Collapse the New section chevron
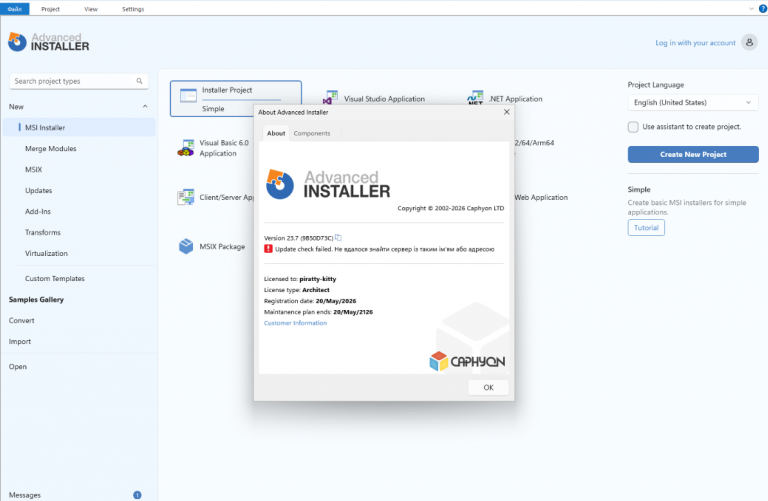The width and height of the screenshot is (768, 501). tap(145, 106)
